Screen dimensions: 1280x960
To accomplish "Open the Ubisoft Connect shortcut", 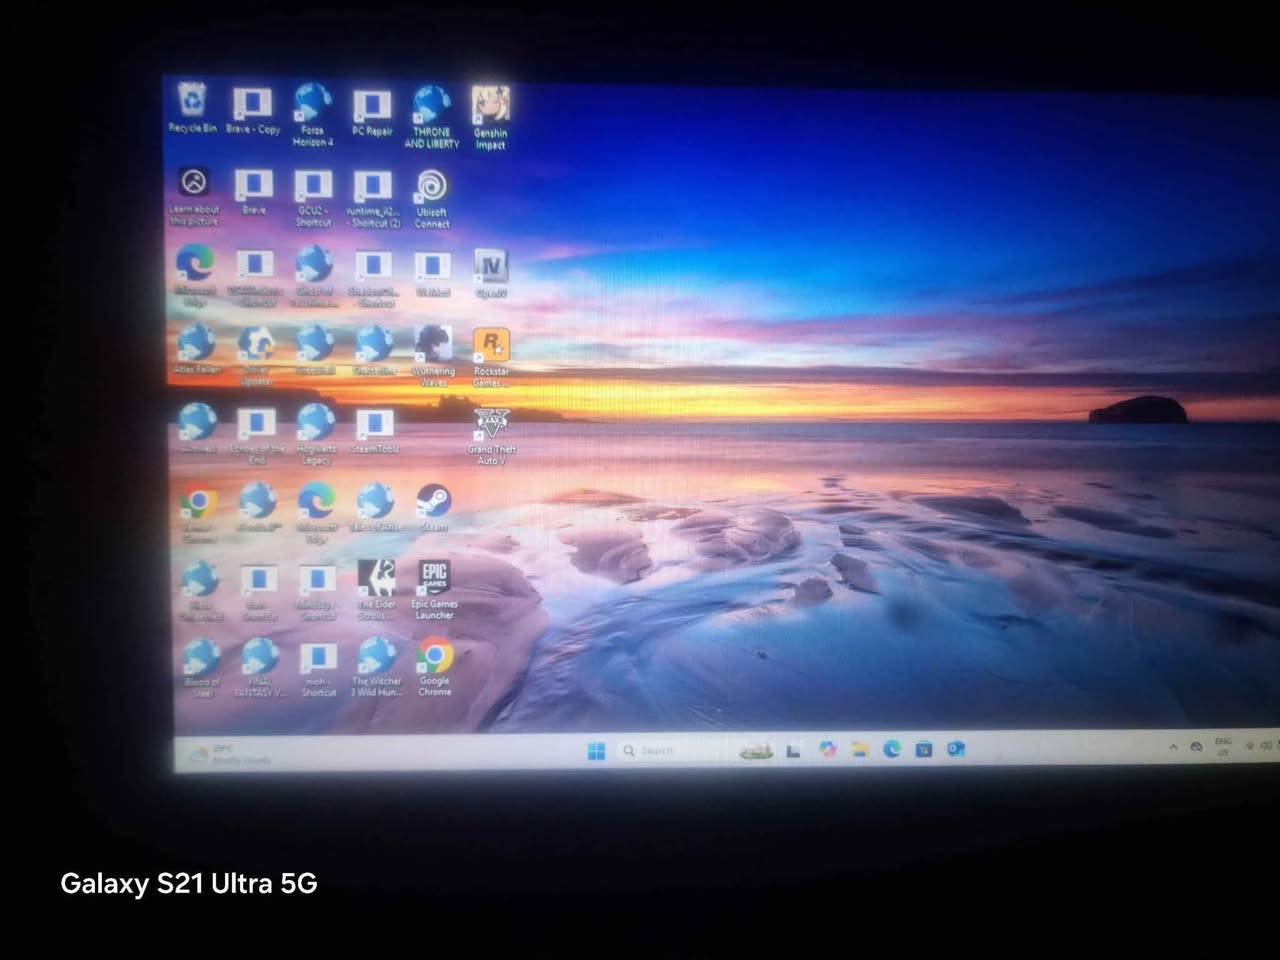I will [432, 187].
